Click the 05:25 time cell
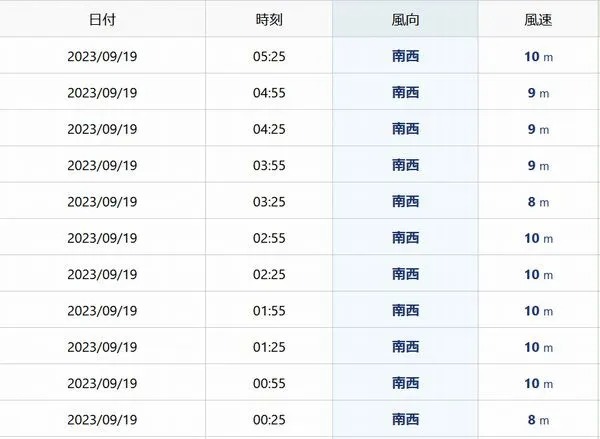The width and height of the screenshot is (600, 439). click(270, 56)
